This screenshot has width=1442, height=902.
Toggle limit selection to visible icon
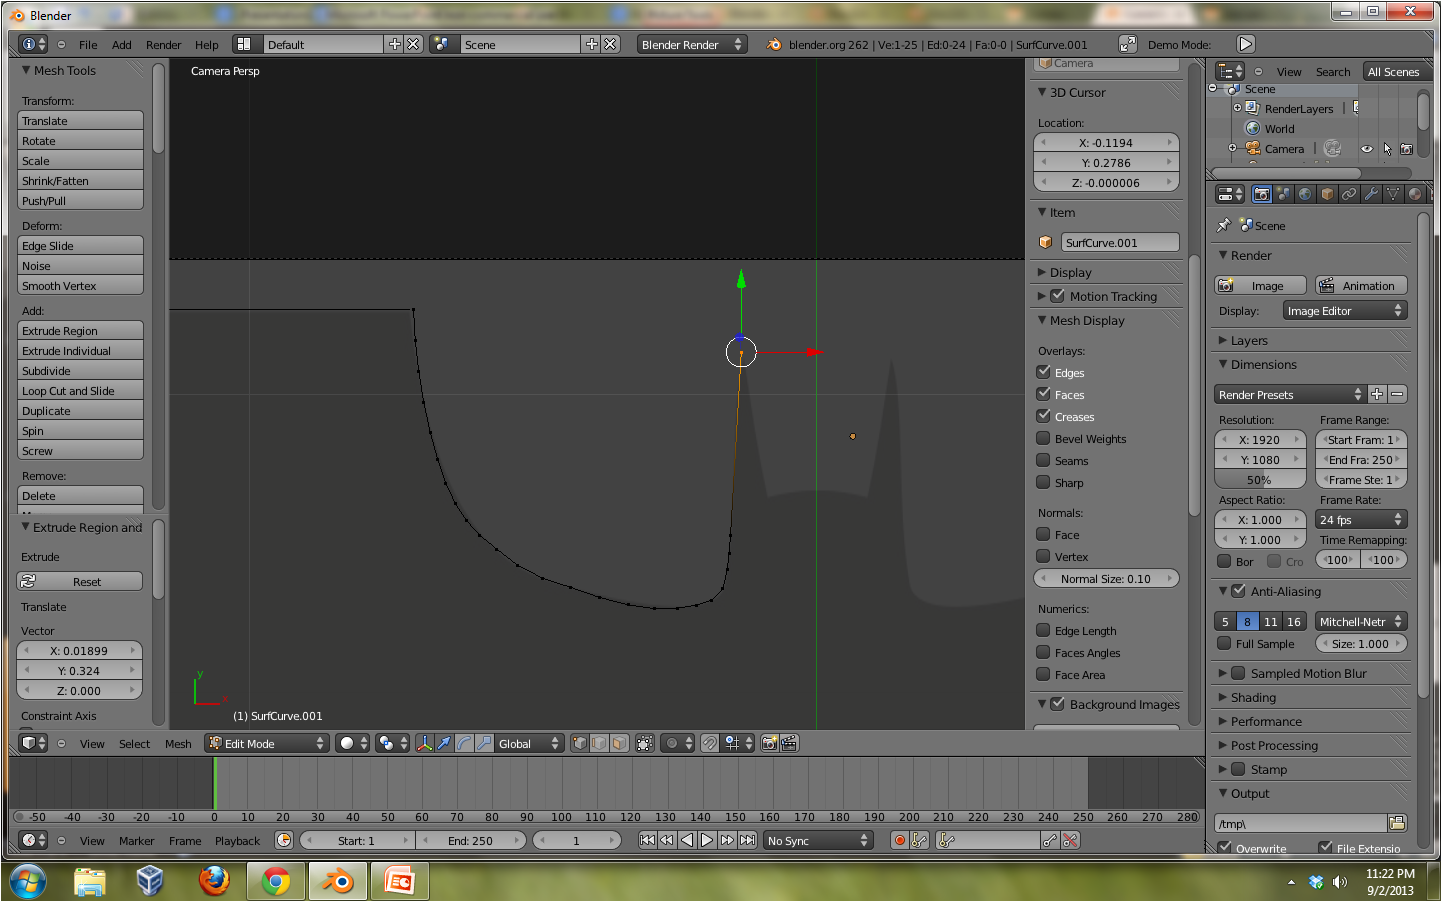pyautogui.click(x=645, y=743)
